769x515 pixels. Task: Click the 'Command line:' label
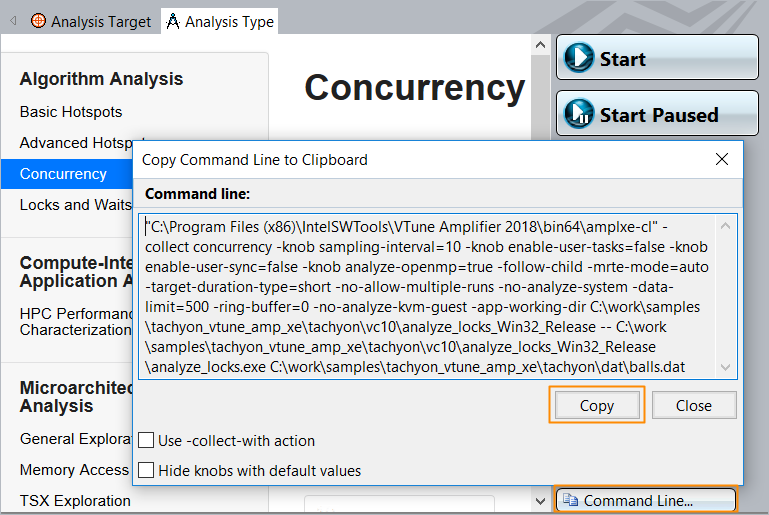[197, 194]
